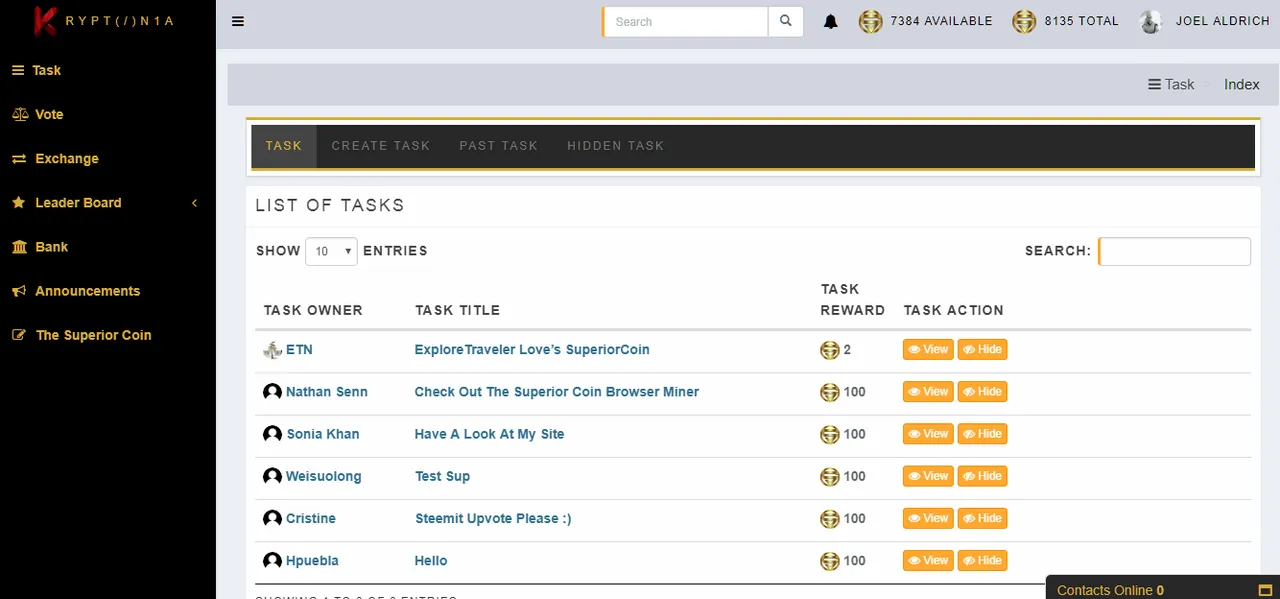Sort by the Task Owner column header
Viewport: 1280px width, 599px height.
click(x=313, y=310)
